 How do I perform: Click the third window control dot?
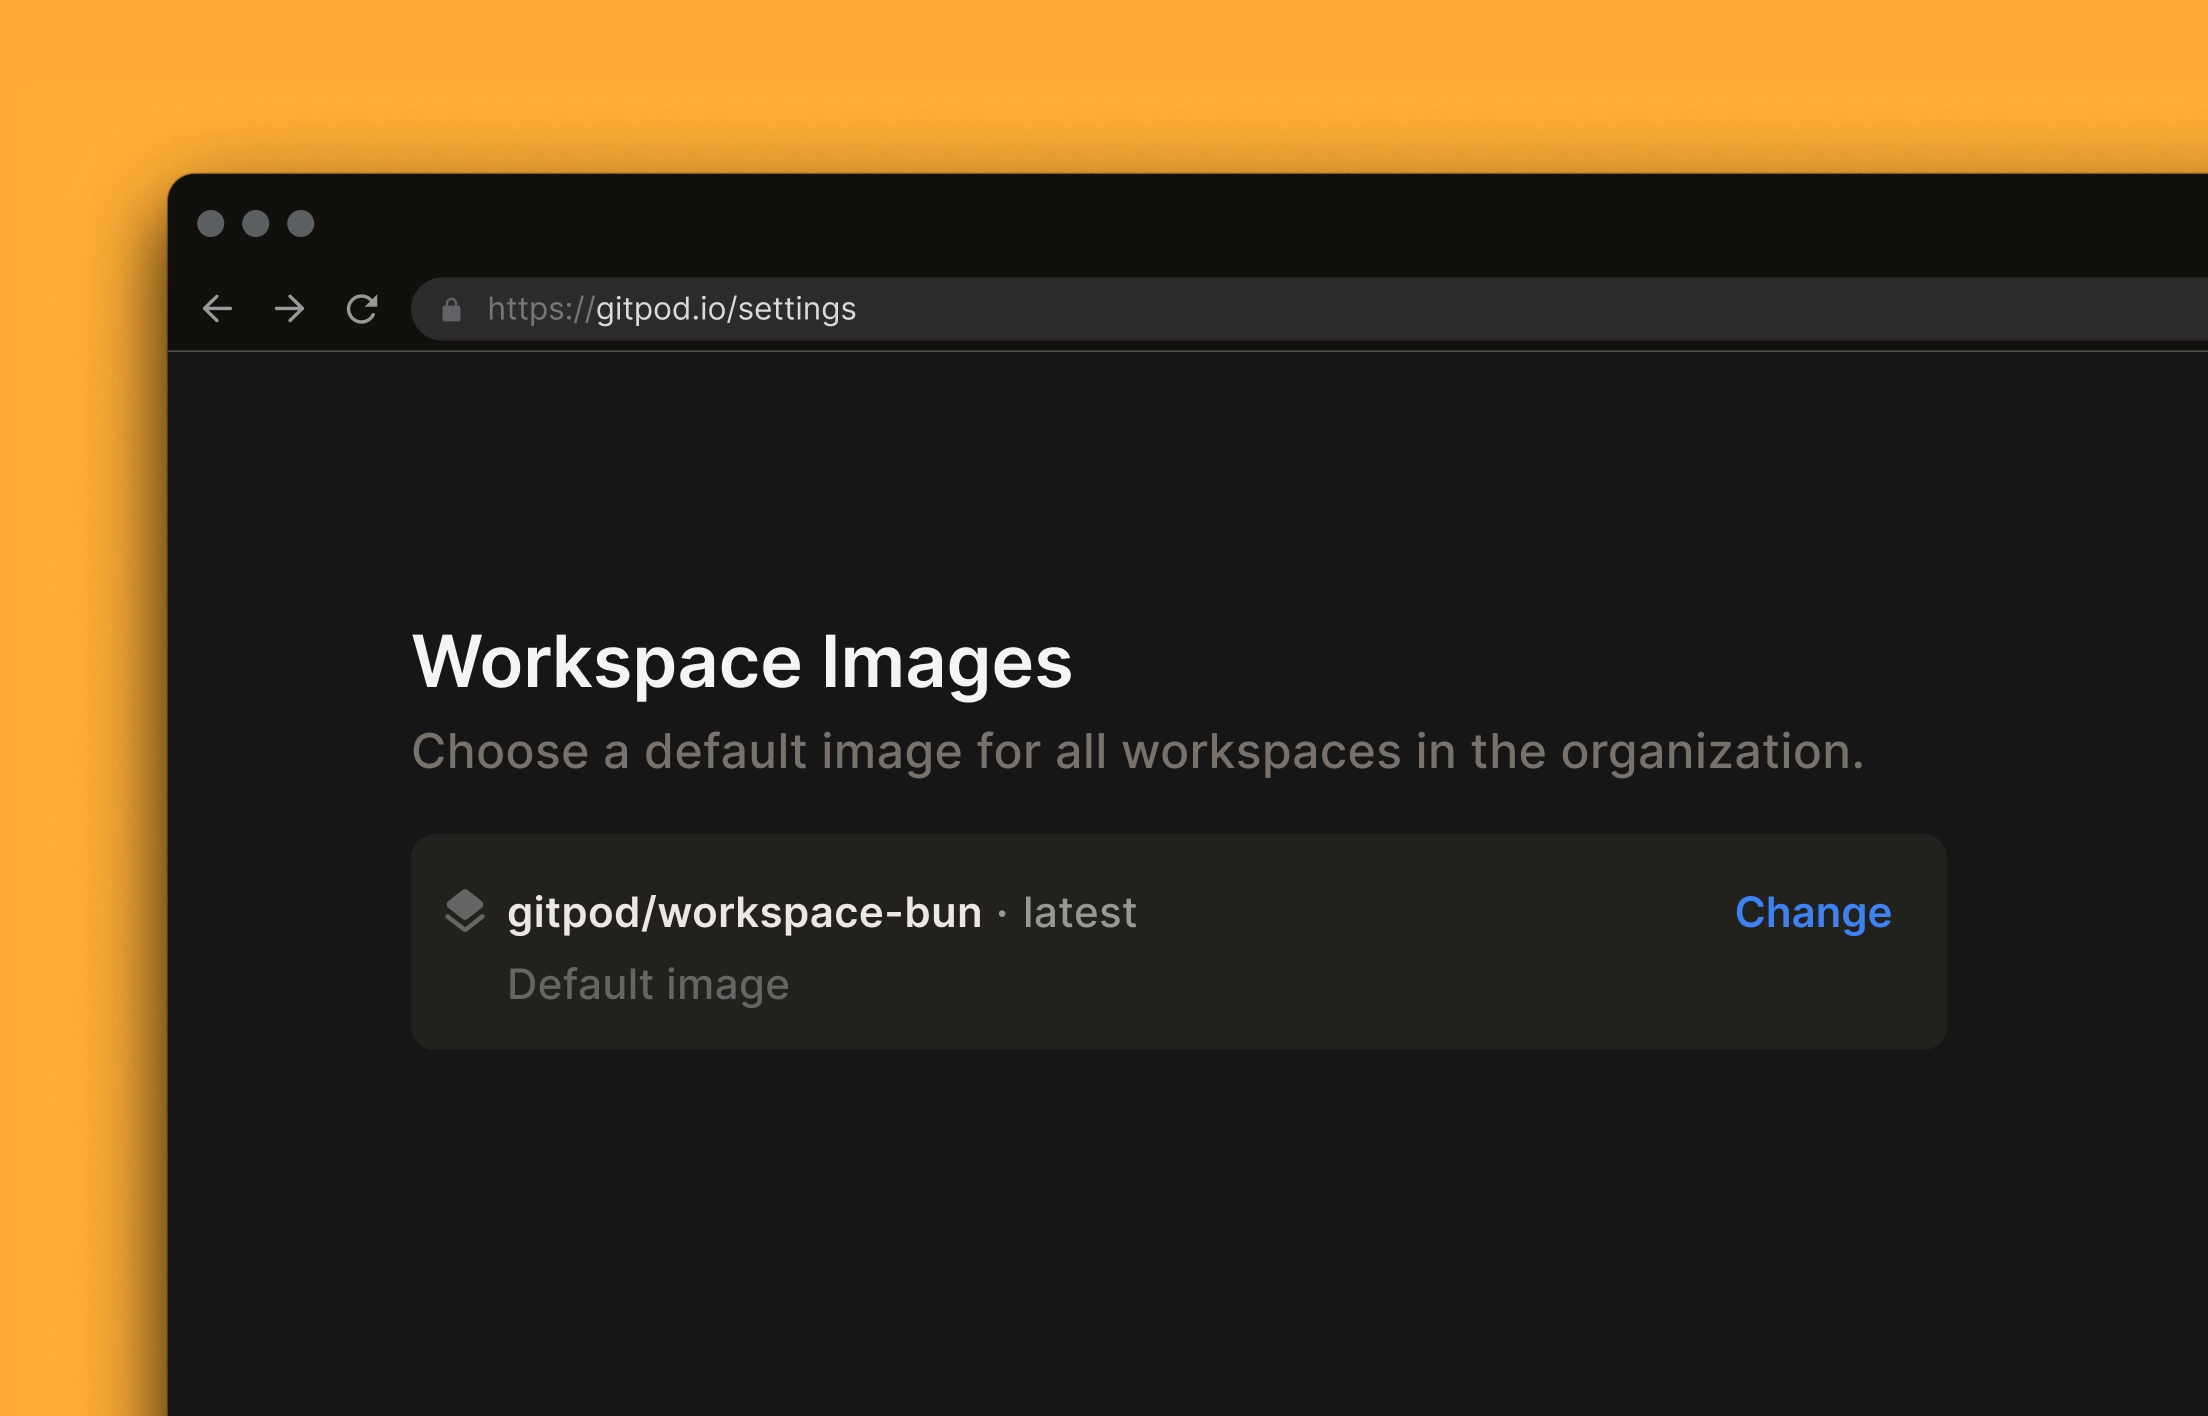pos(301,223)
